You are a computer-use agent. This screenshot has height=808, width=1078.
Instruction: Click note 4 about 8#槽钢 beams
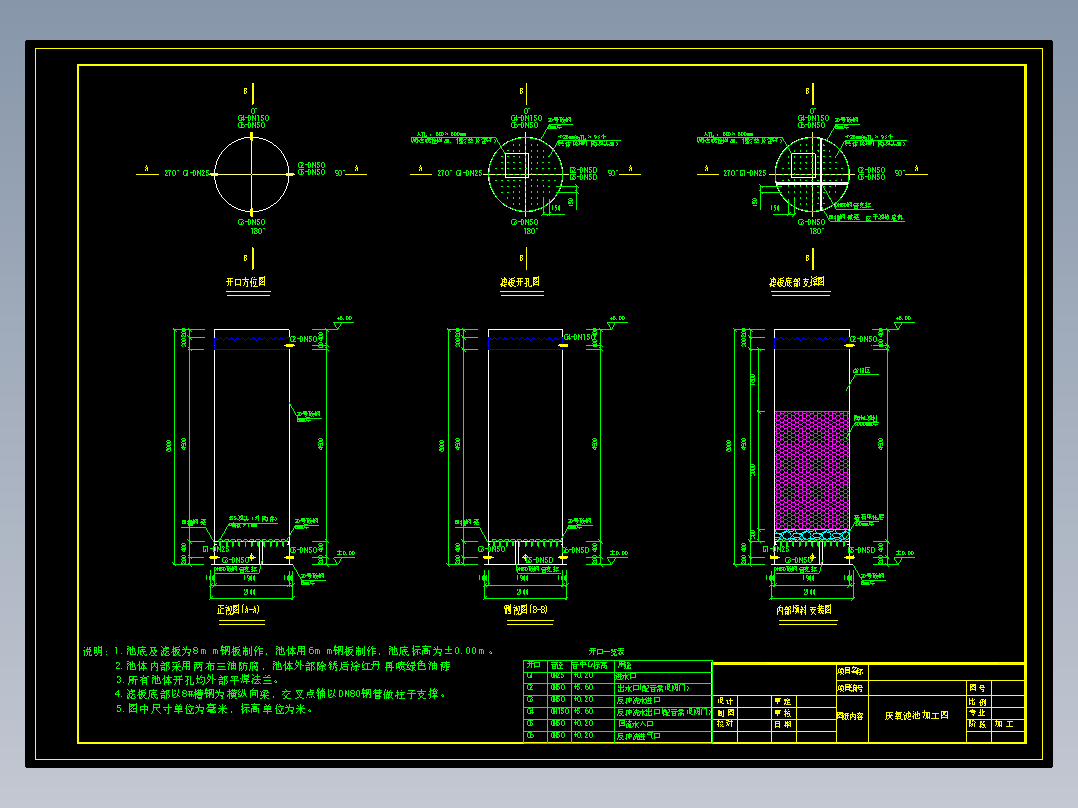[x=280, y=695]
